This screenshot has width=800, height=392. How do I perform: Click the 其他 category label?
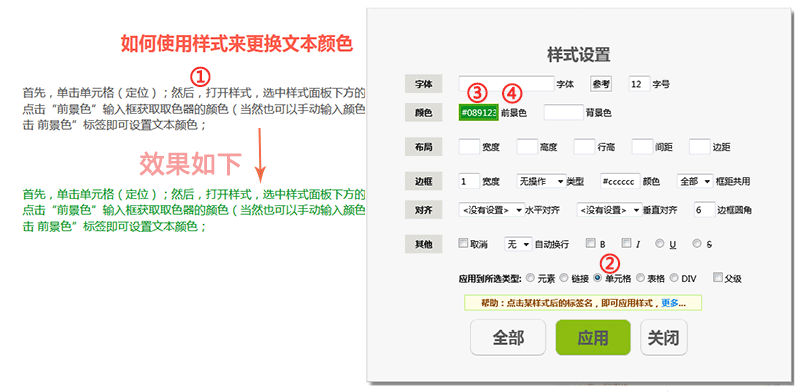tap(423, 244)
